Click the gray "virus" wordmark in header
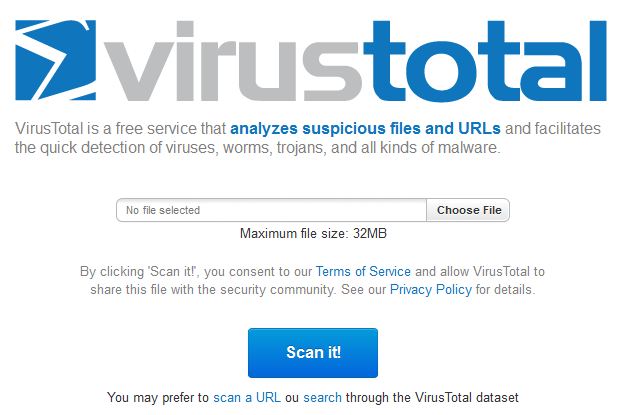The image size is (628, 415). pos(231,61)
